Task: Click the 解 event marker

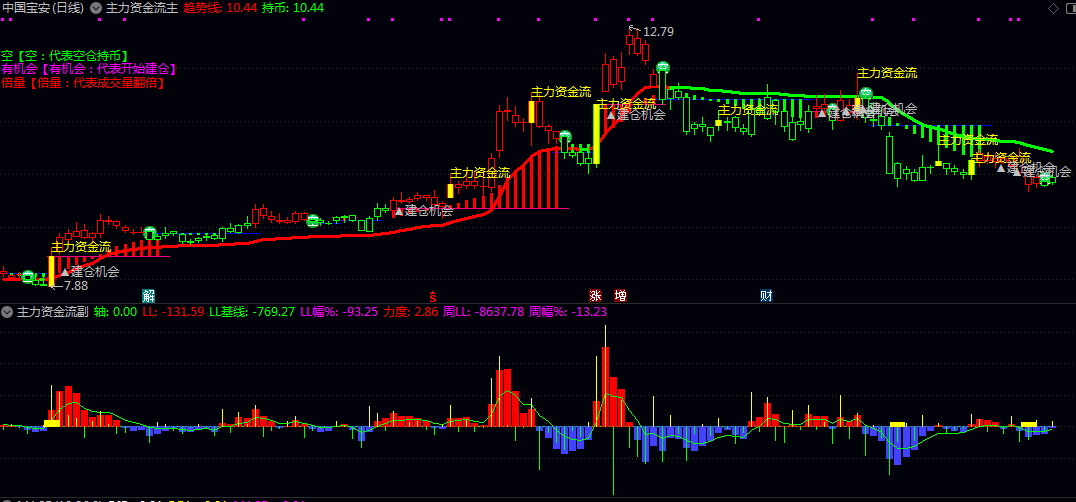Action: click(x=148, y=296)
